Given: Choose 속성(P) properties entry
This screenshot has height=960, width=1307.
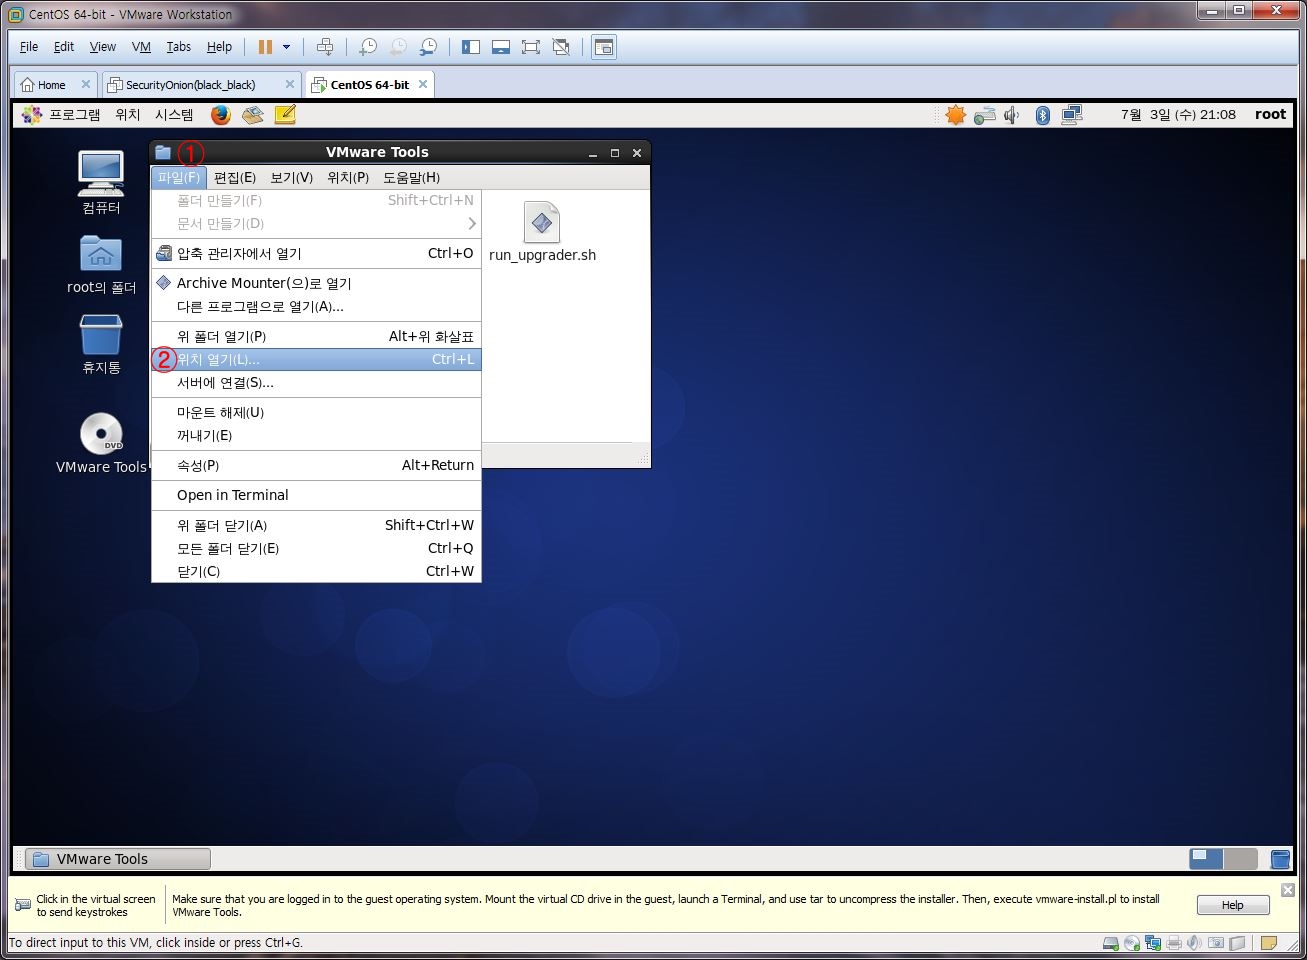Looking at the screenshot, I should pyautogui.click(x=316, y=466).
